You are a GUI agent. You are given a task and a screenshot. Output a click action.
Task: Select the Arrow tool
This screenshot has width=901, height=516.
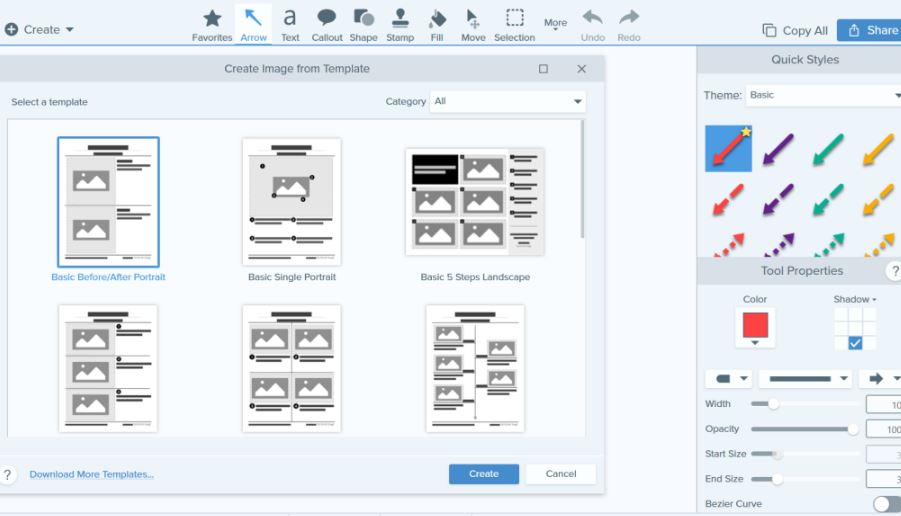[x=253, y=26]
